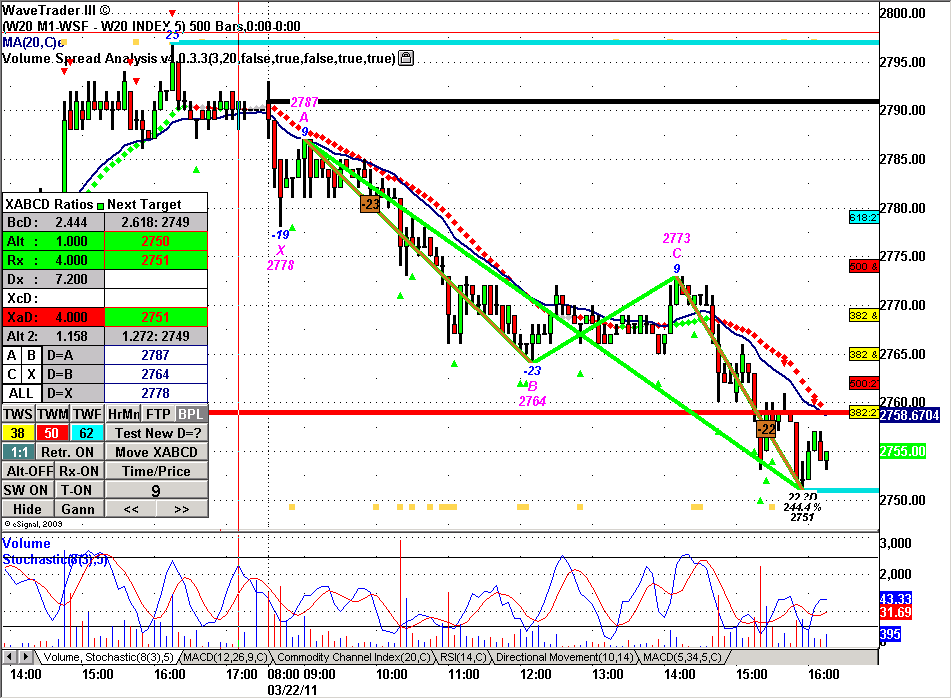The height and width of the screenshot is (699, 952).
Task: Click the D=X button
Action: (73, 393)
